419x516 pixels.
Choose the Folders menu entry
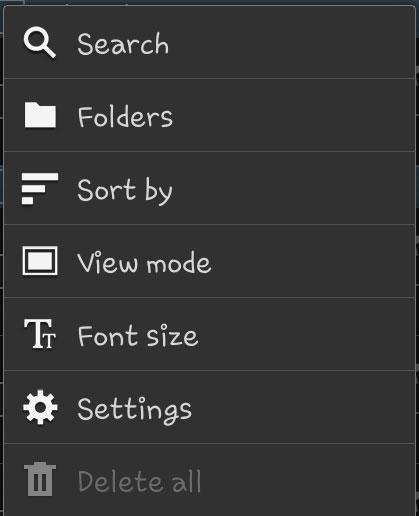(x=209, y=115)
